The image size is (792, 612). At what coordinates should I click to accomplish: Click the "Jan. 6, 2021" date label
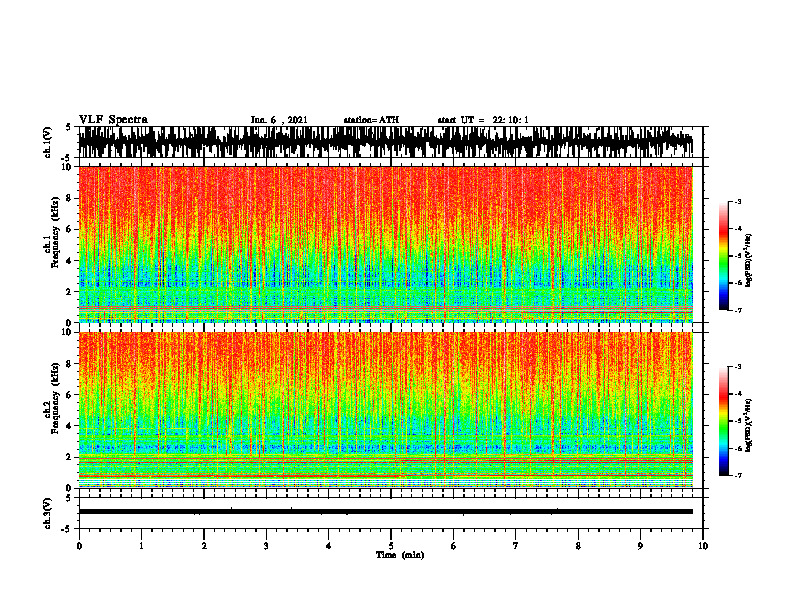[x=279, y=120]
